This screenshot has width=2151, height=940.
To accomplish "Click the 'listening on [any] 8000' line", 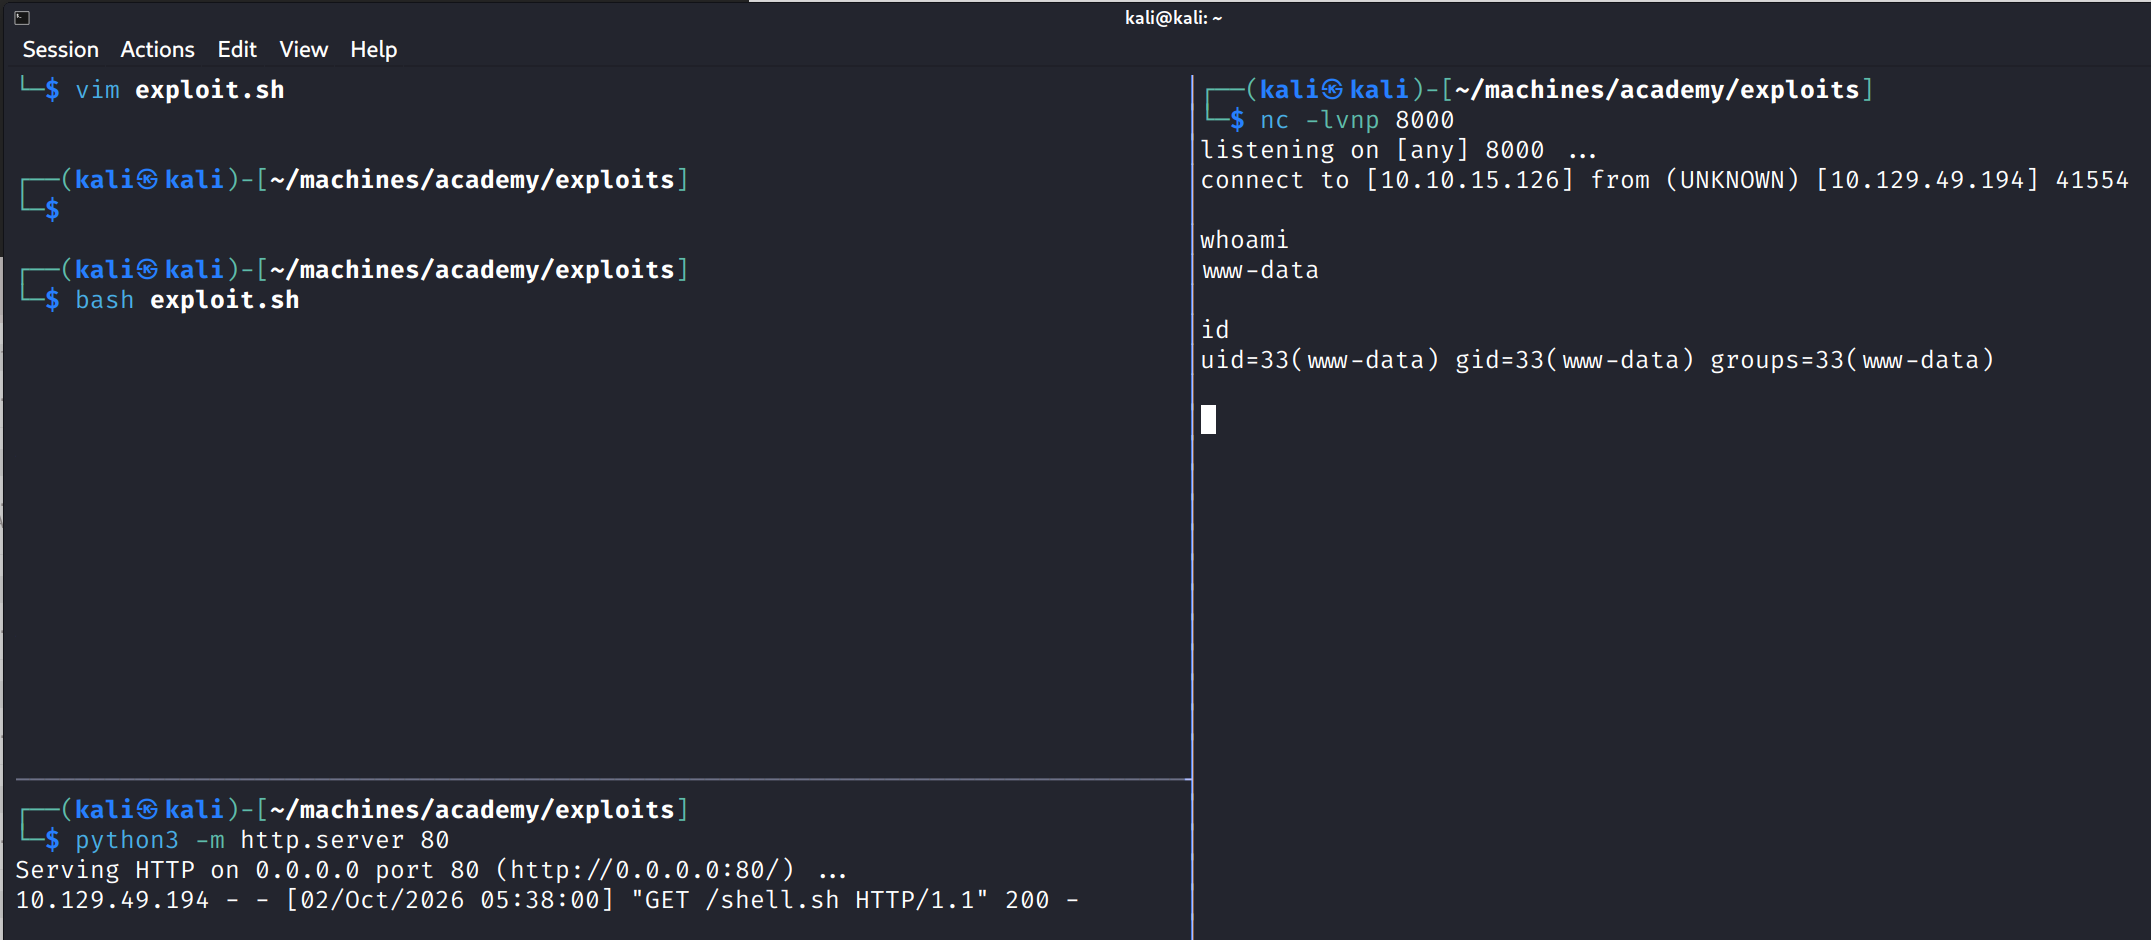I will (x=1398, y=150).
